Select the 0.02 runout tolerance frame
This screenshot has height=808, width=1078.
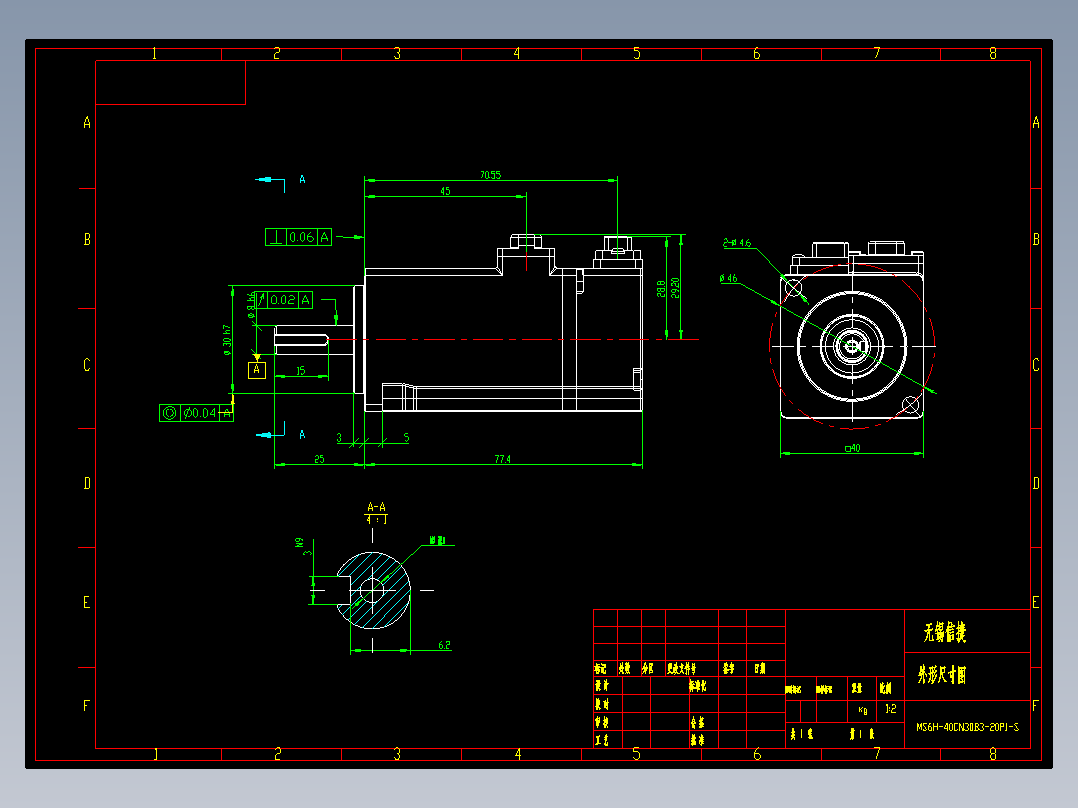pyautogui.click(x=284, y=300)
